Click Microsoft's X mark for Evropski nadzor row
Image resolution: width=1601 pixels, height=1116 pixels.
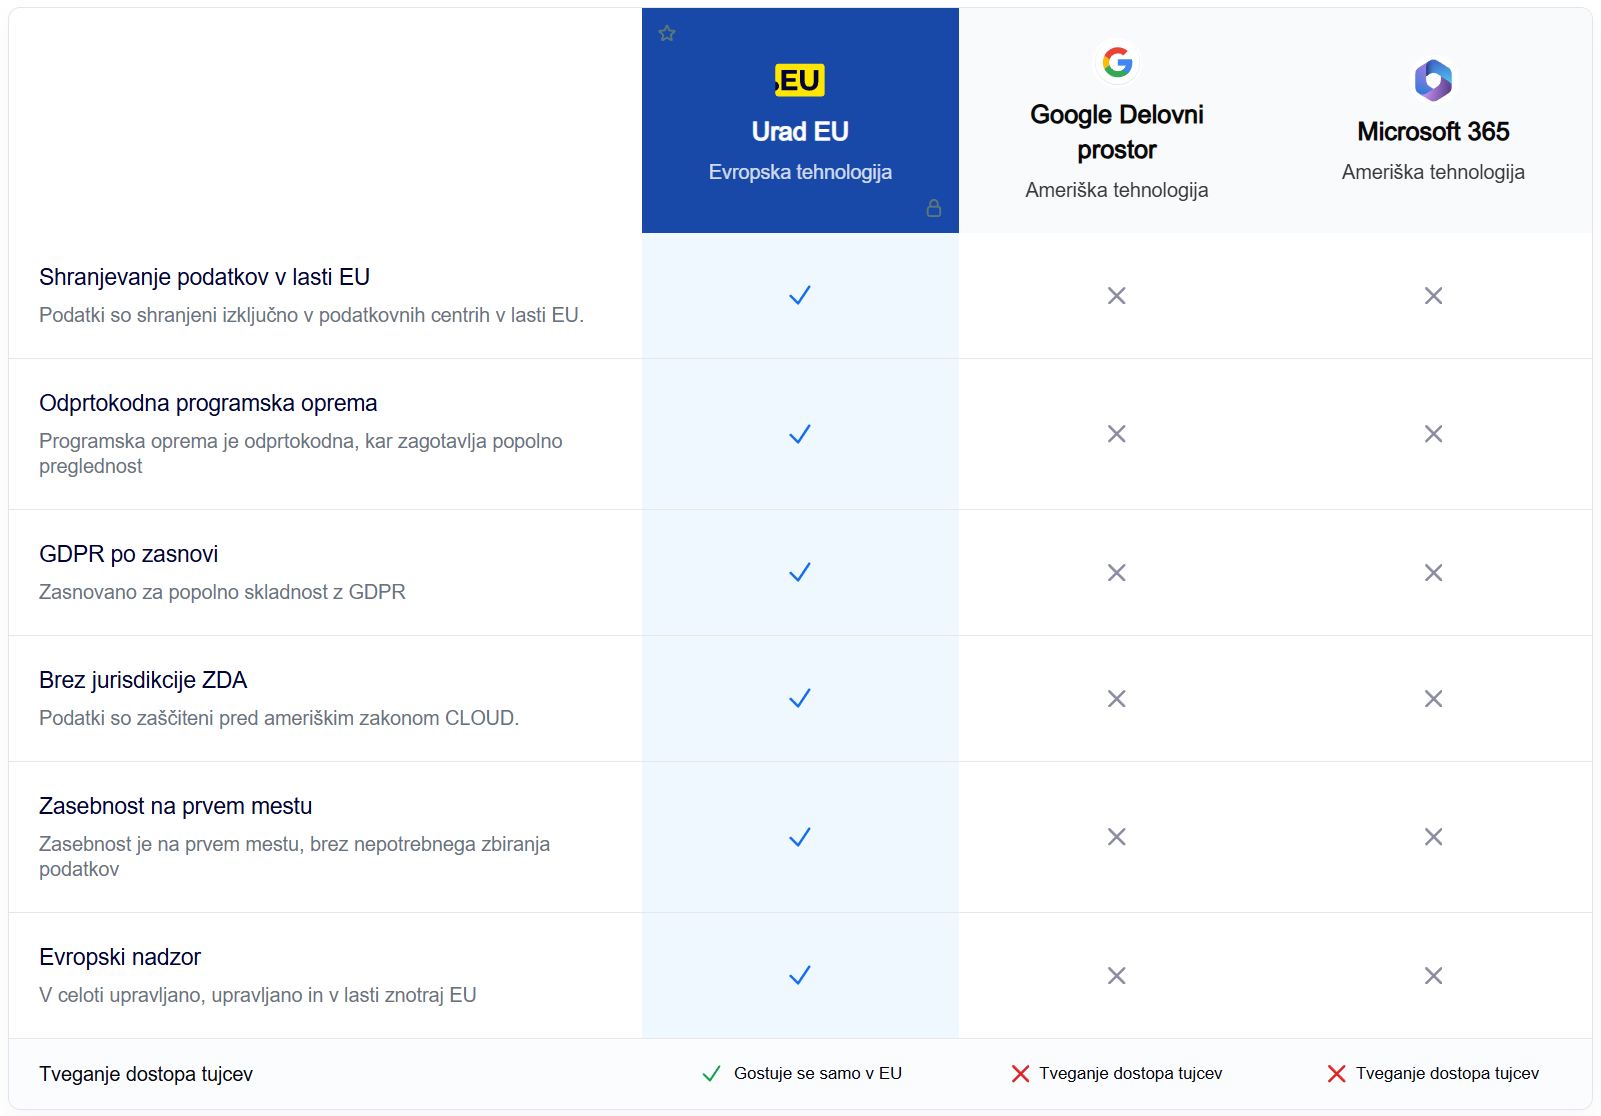[x=1433, y=976]
